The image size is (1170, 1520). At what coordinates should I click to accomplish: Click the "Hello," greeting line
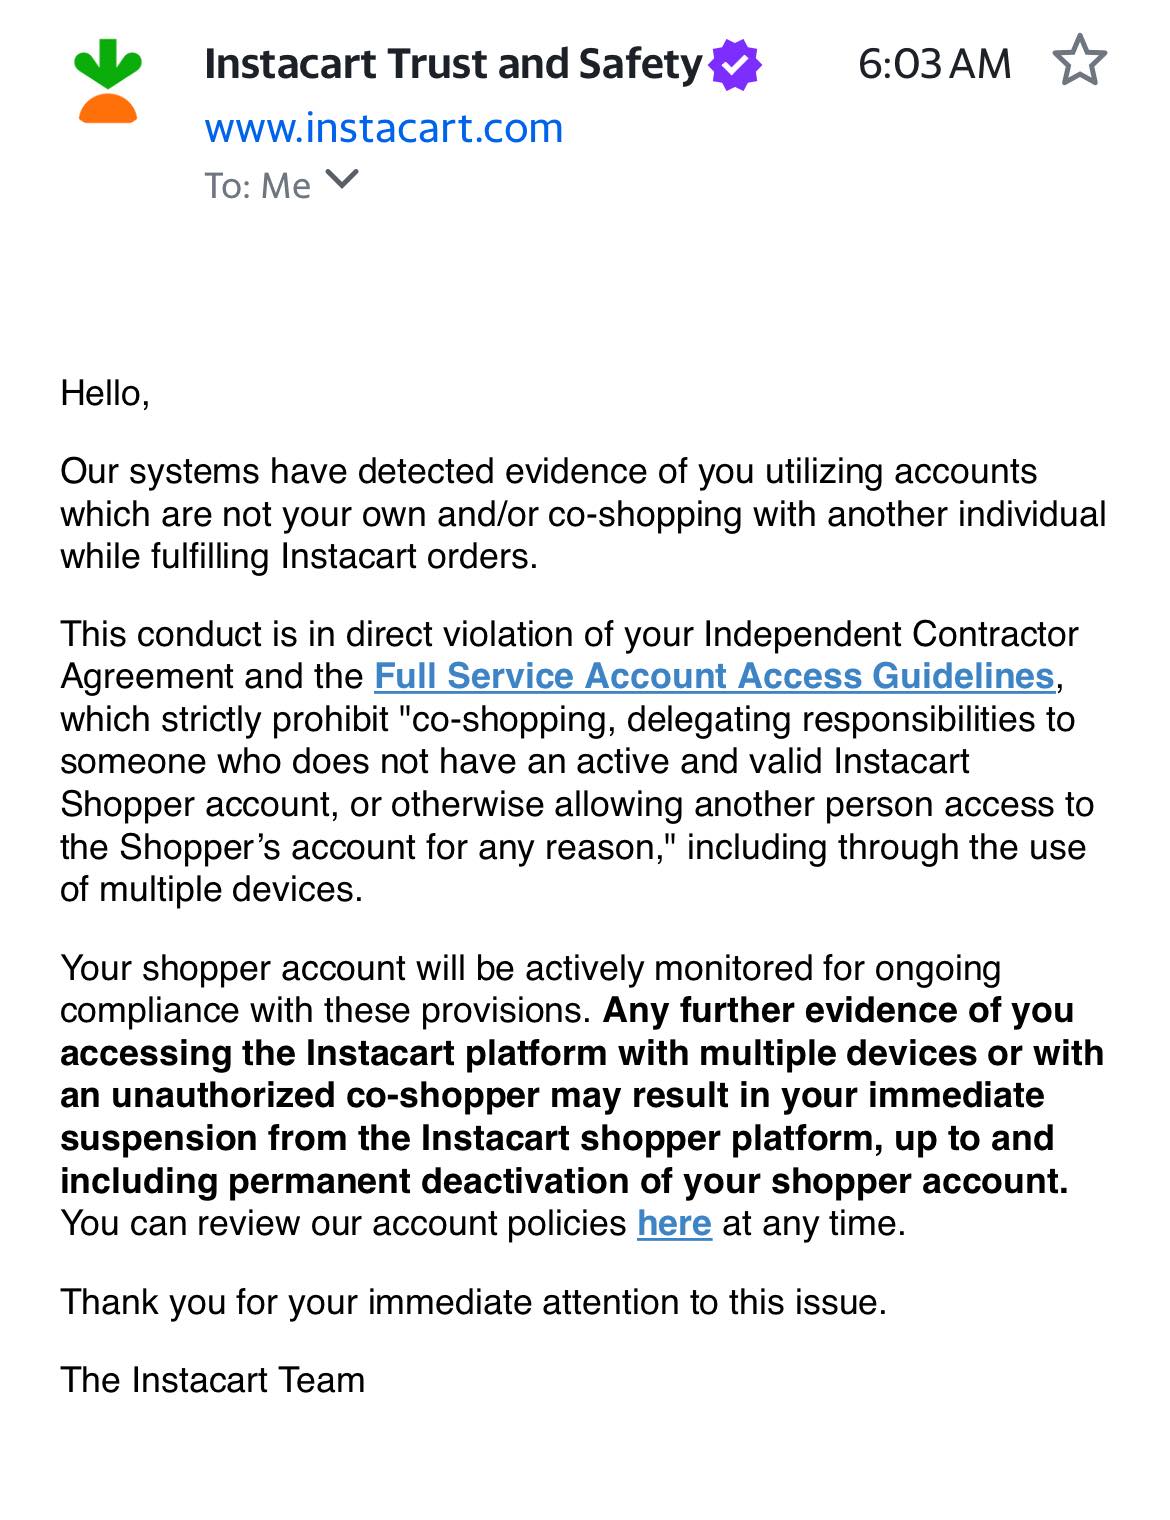(105, 393)
